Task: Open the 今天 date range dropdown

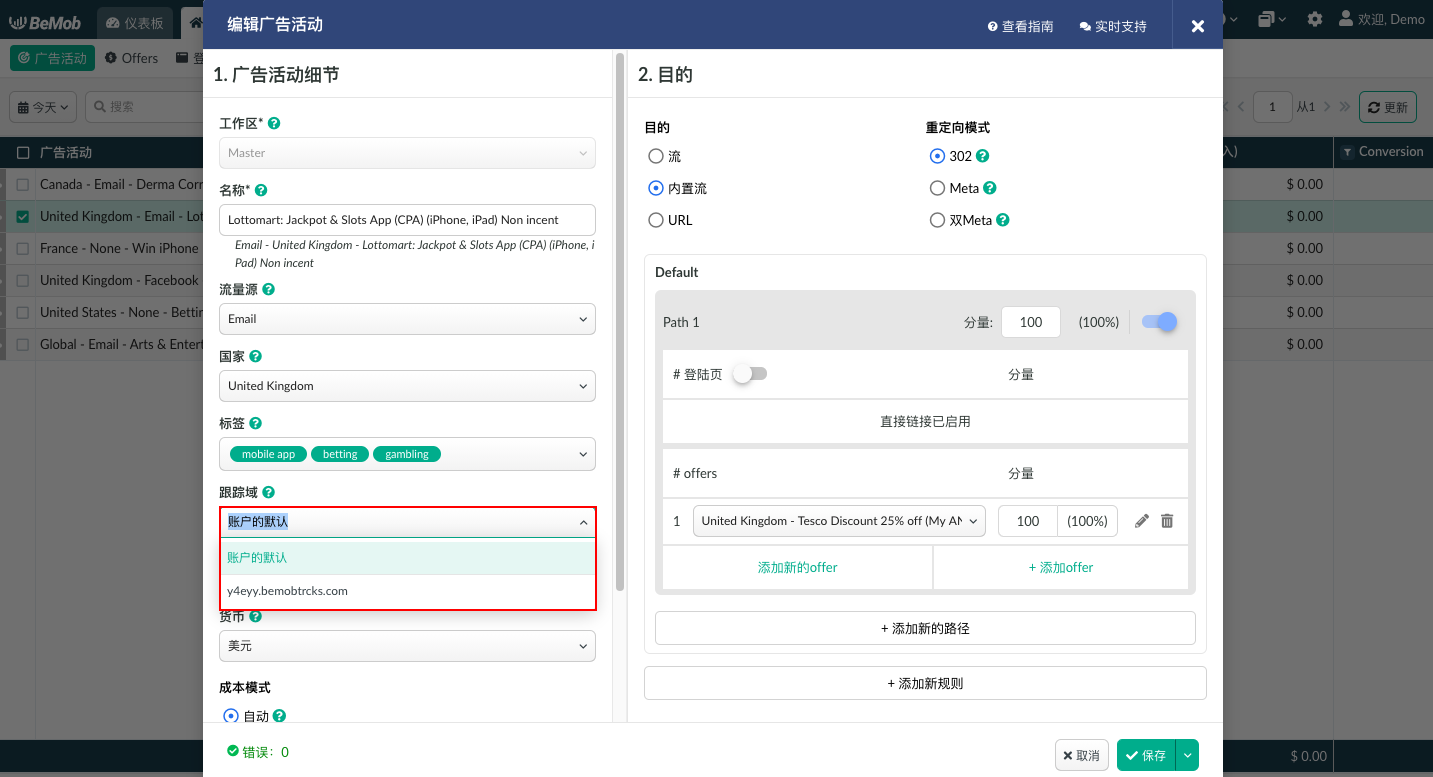Action: coord(44,107)
